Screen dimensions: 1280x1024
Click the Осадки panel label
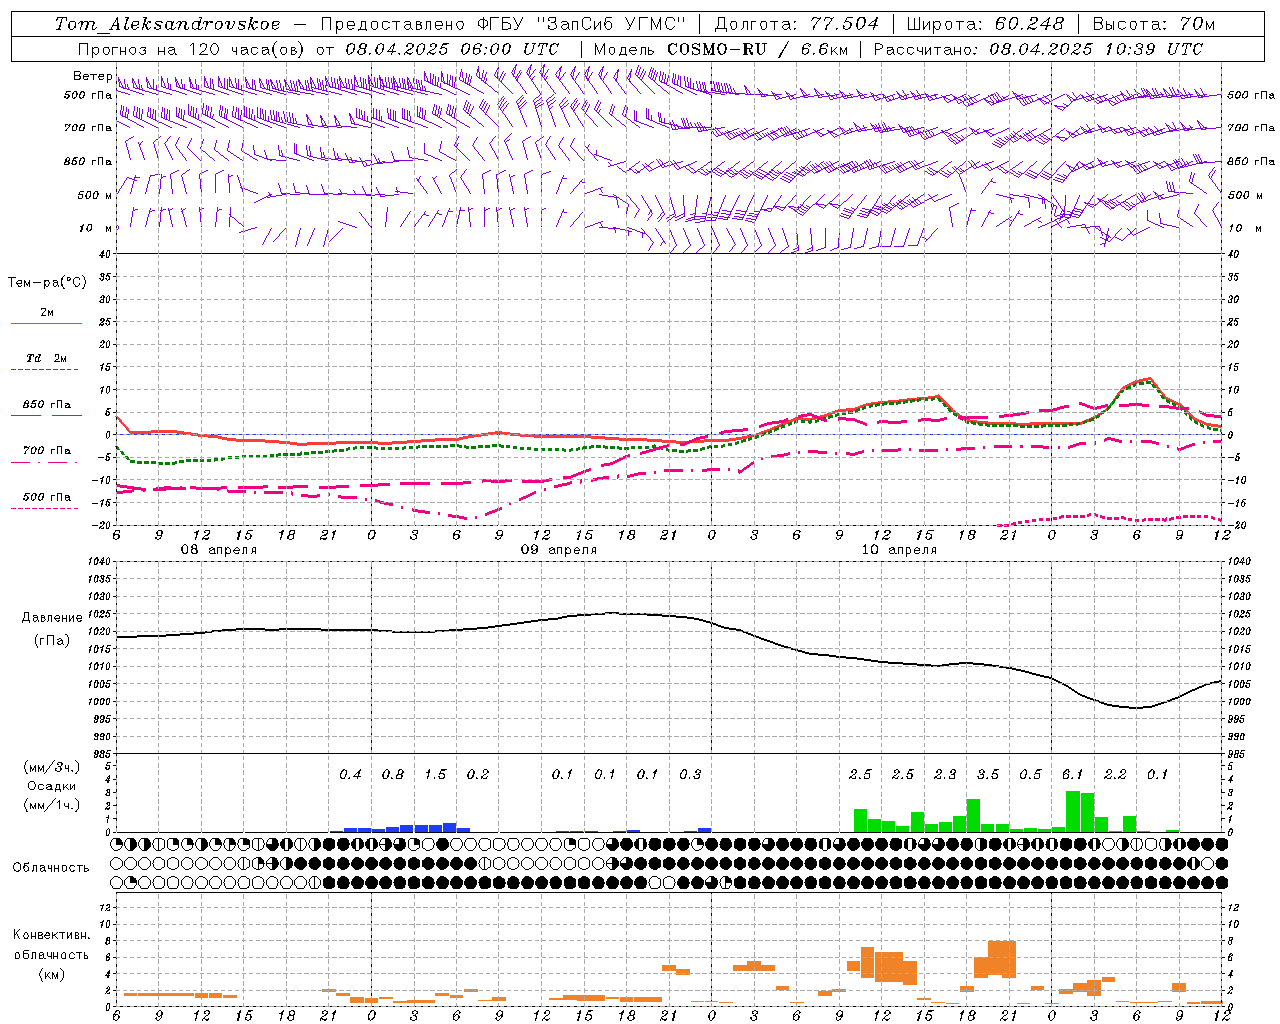pyautogui.click(x=52, y=786)
